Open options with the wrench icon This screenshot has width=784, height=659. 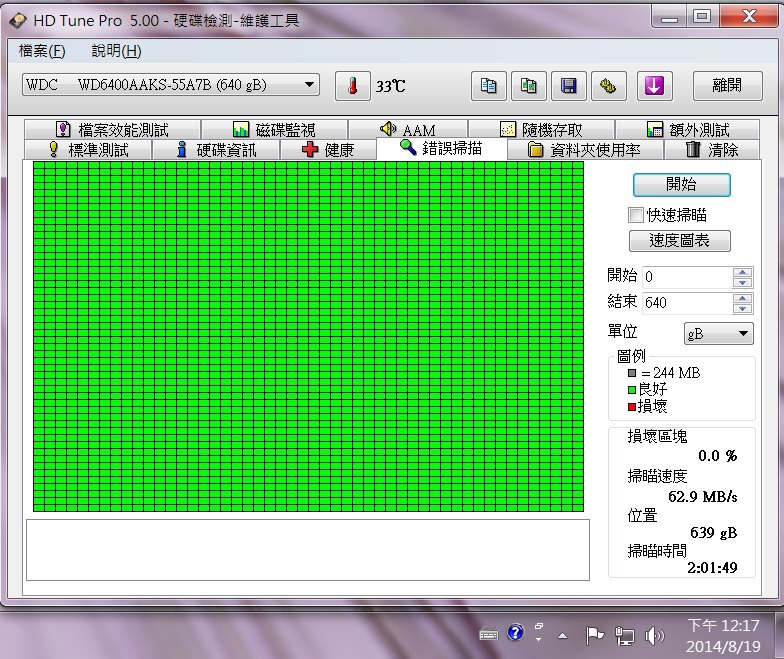coord(607,86)
